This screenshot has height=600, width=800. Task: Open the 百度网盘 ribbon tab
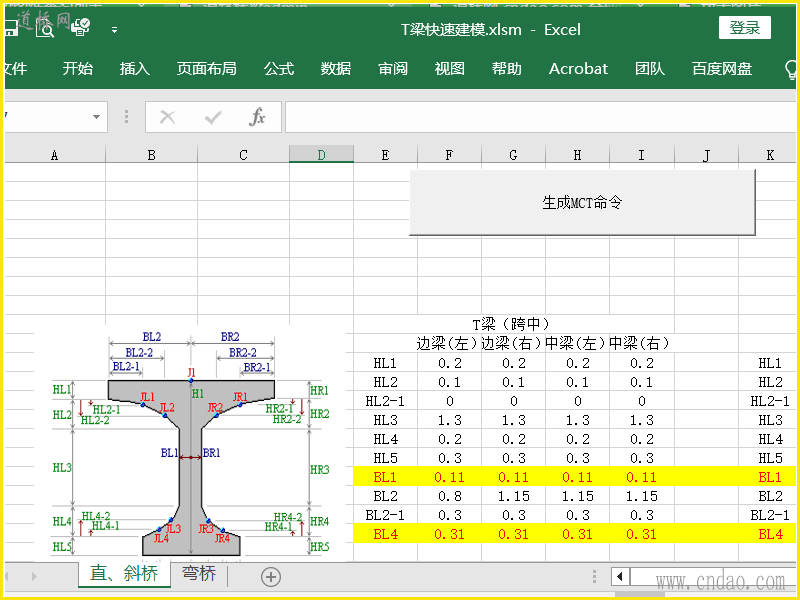click(722, 68)
